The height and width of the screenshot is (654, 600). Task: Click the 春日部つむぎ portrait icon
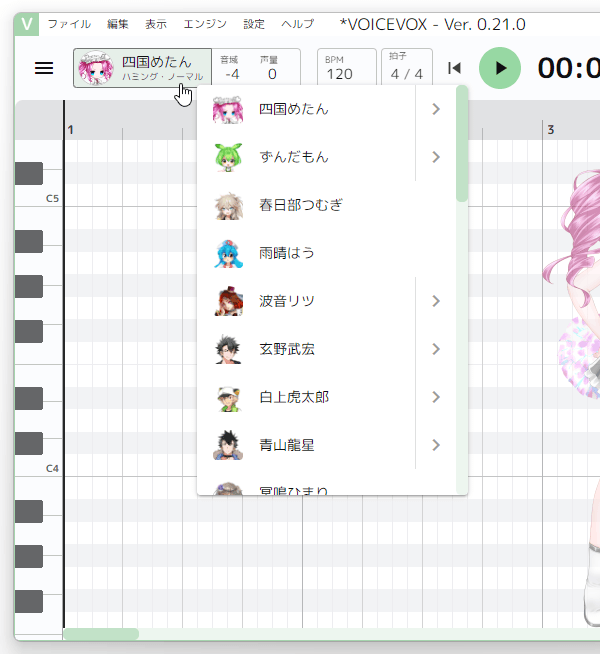click(228, 206)
